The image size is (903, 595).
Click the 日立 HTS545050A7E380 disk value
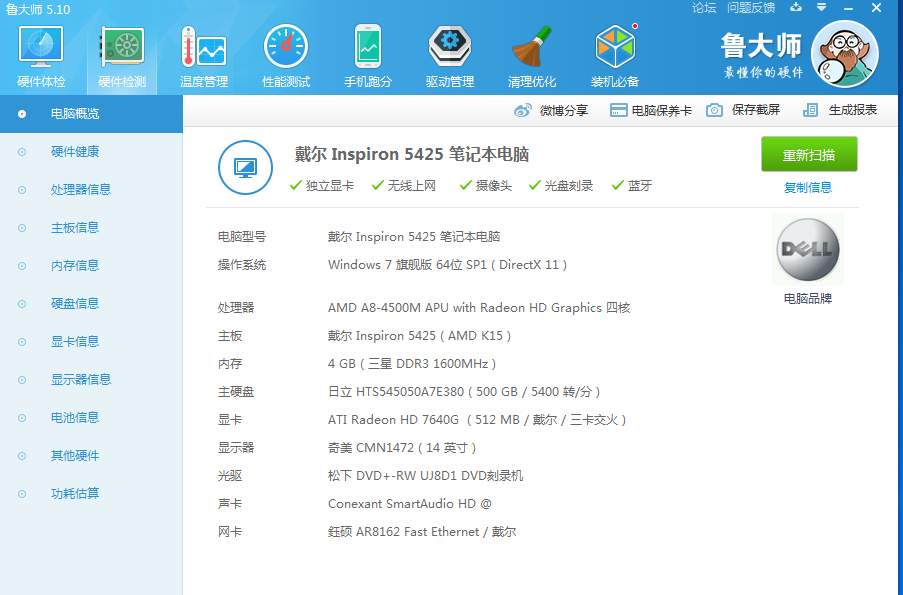point(464,392)
